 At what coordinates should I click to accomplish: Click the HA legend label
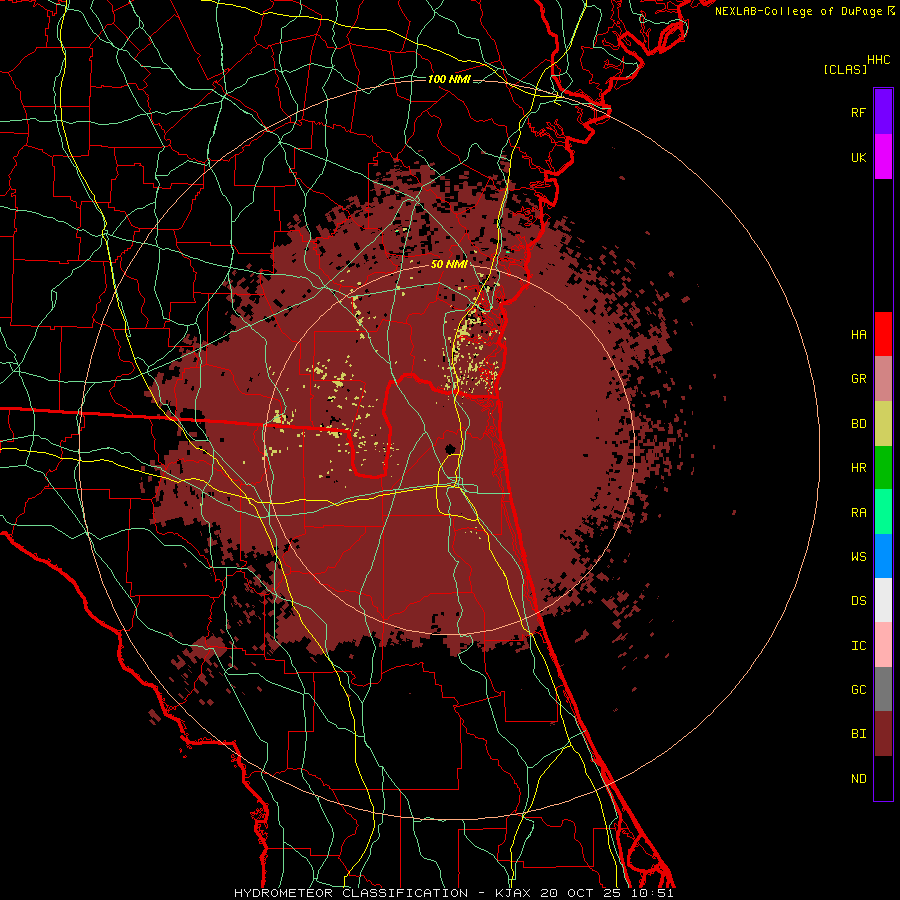click(x=858, y=334)
